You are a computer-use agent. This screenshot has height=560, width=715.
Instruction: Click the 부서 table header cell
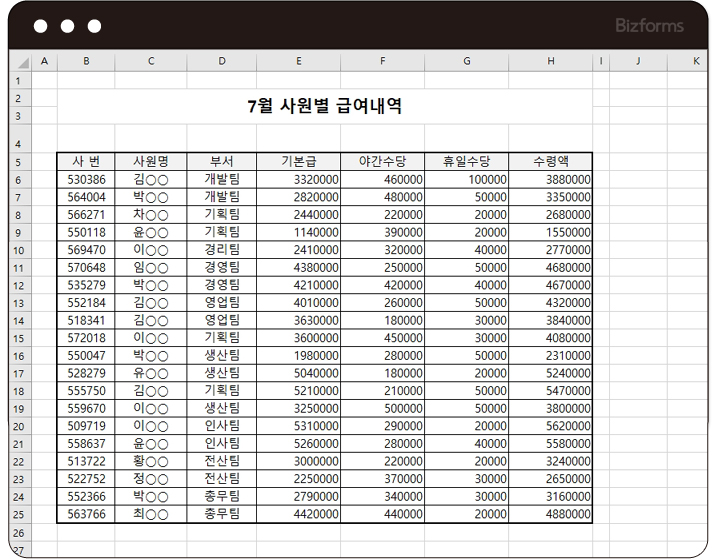coord(221,161)
